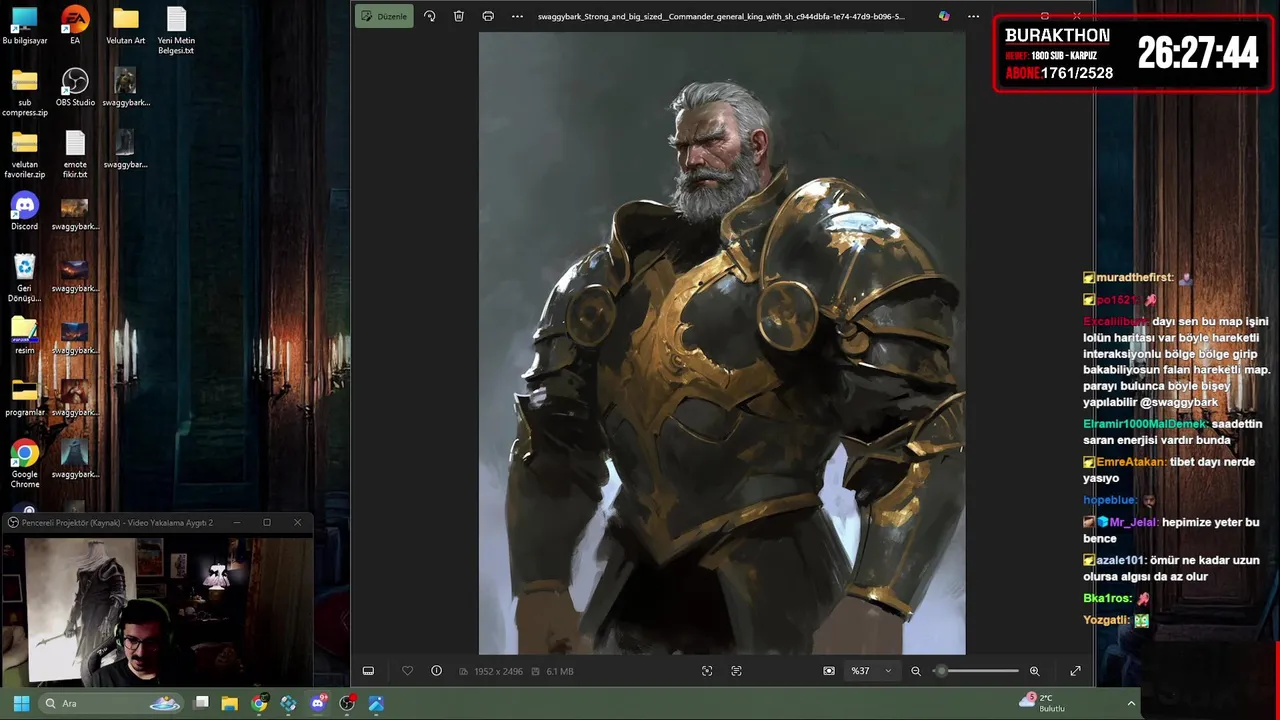Click the armored commander image
The height and width of the screenshot is (720, 1280).
coord(722,343)
